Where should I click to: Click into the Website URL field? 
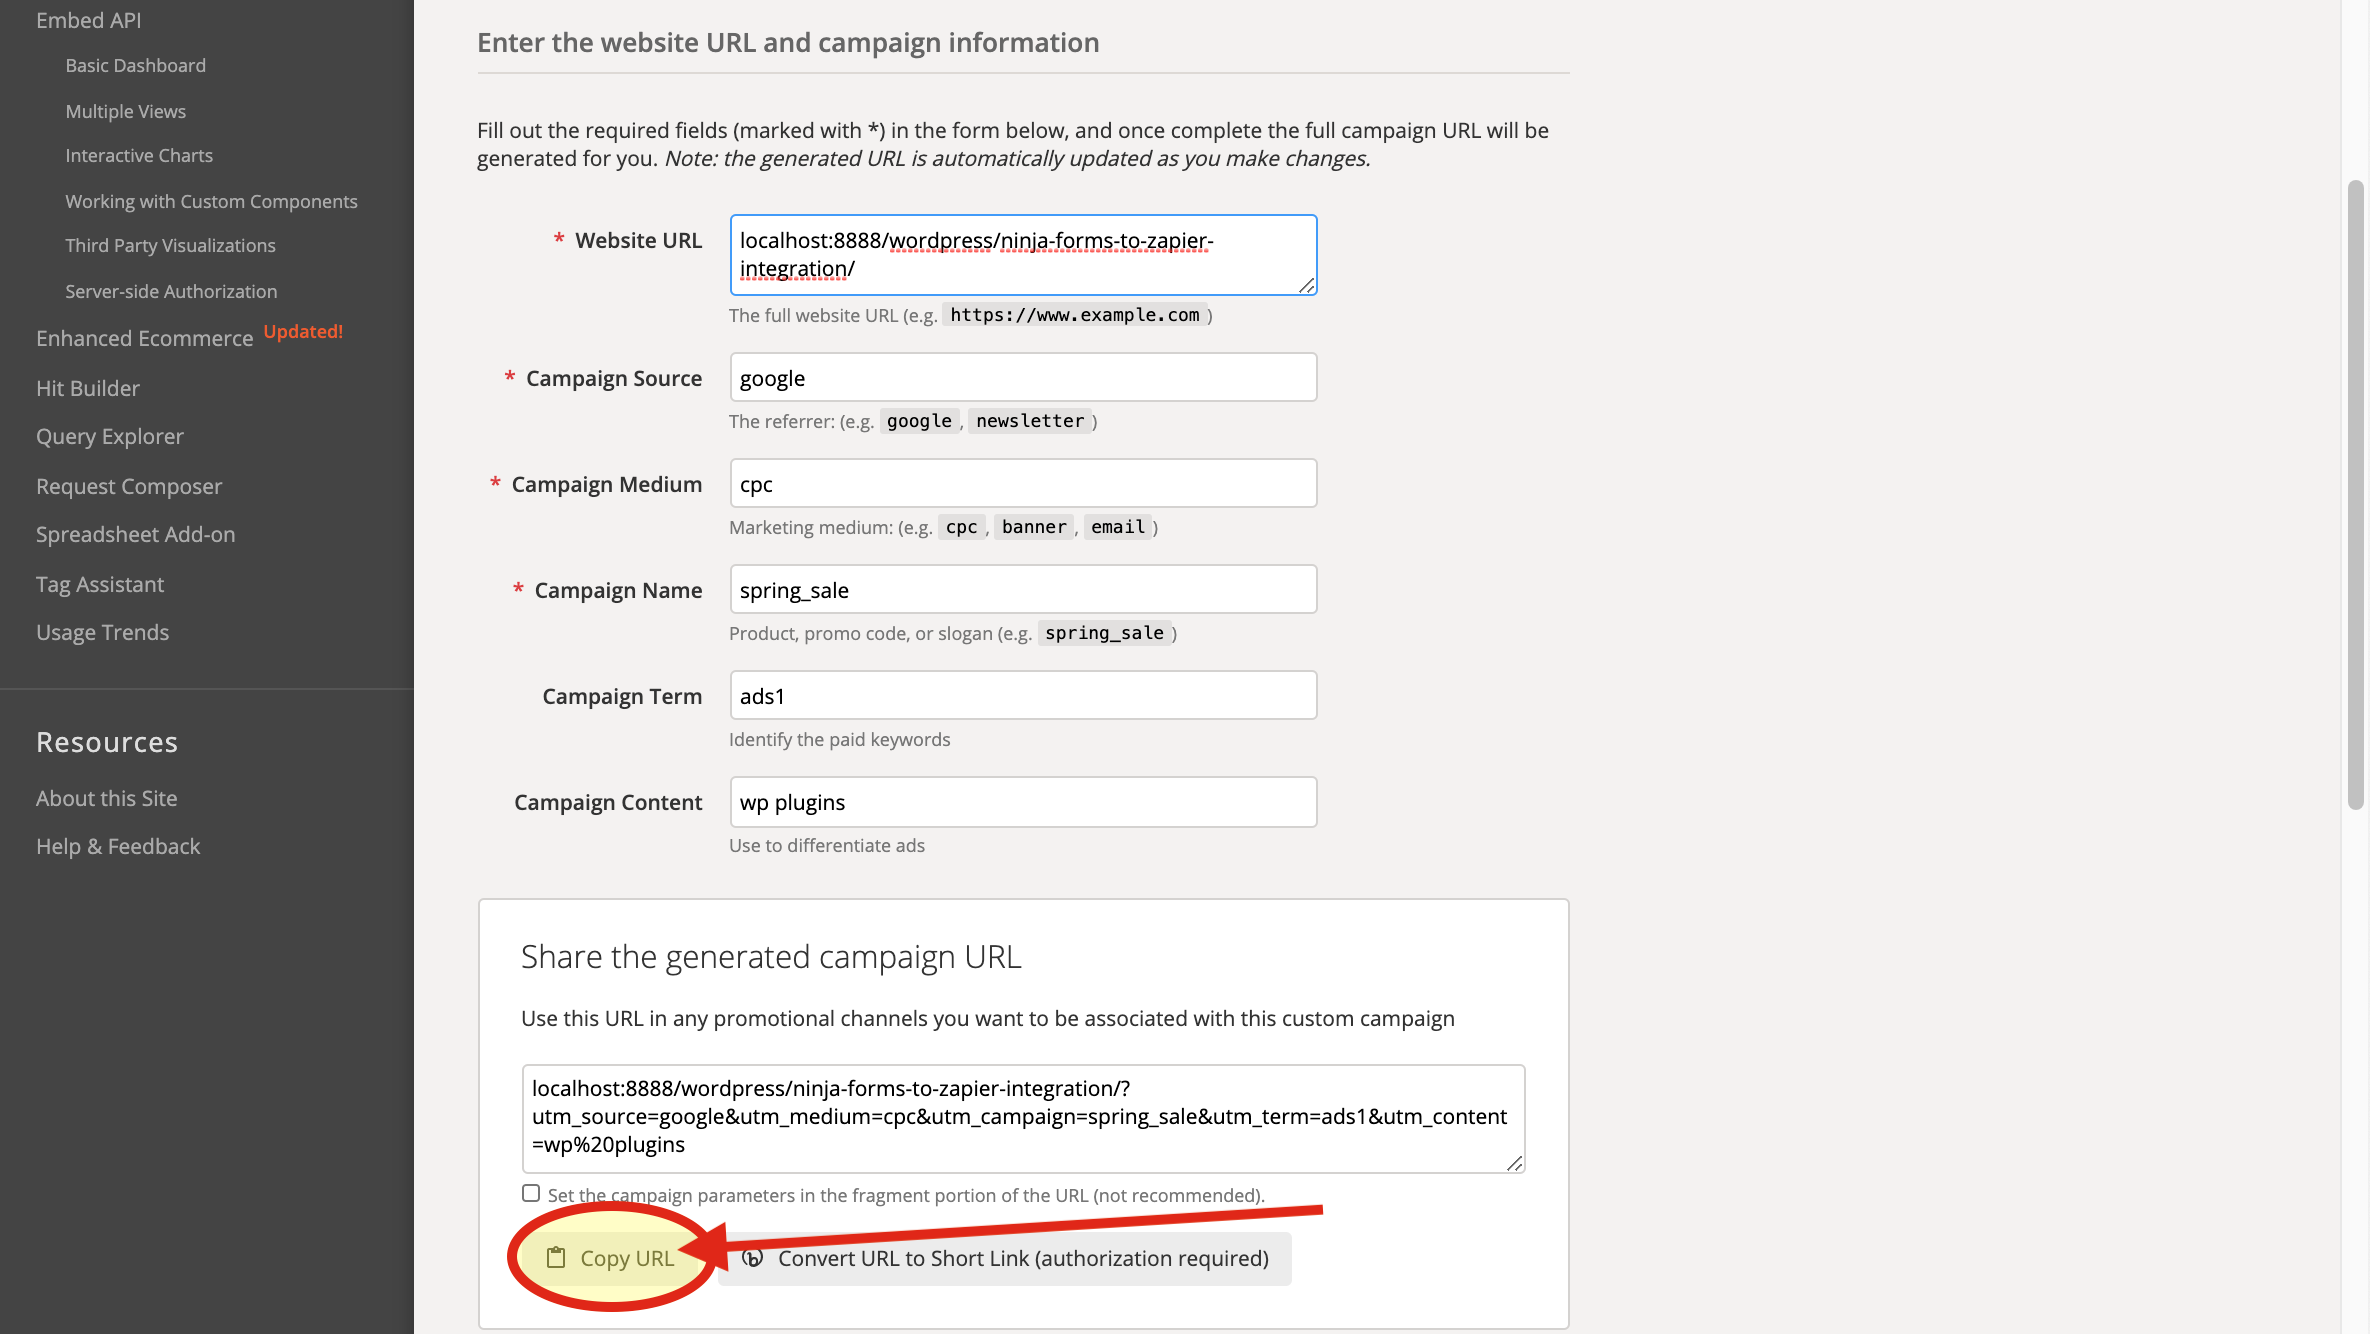click(x=1022, y=254)
